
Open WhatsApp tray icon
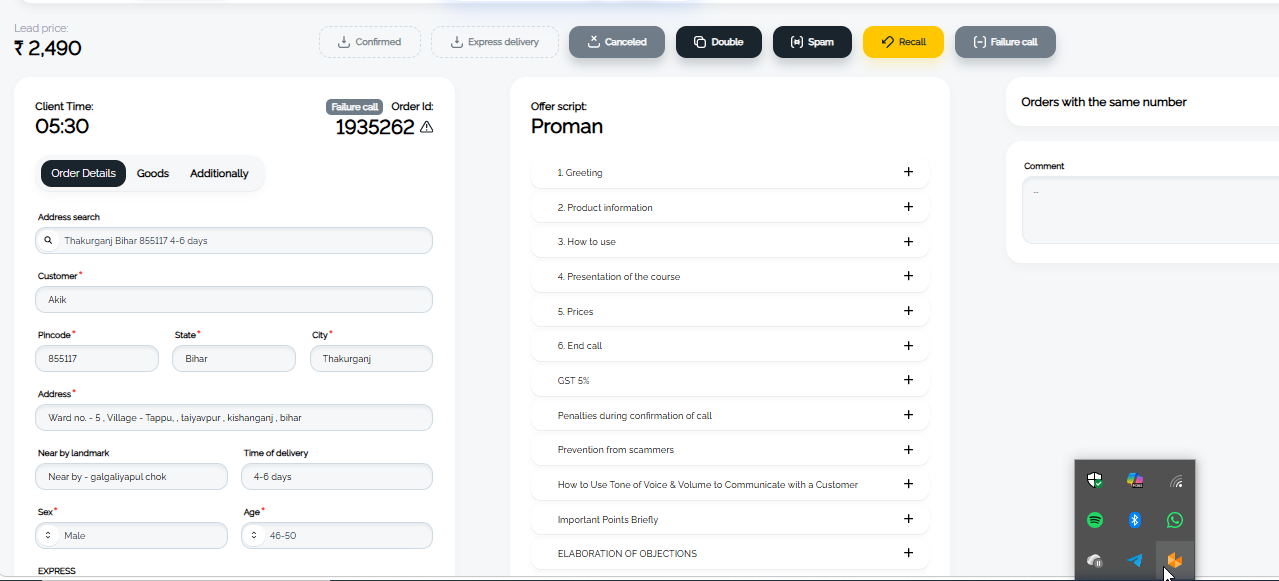(x=1175, y=520)
